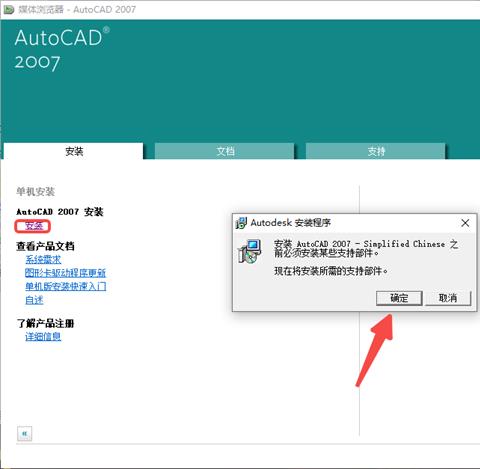Close the Autodesk 安装程序 dialog
Screen dimensions: 480x469
pos(465,223)
